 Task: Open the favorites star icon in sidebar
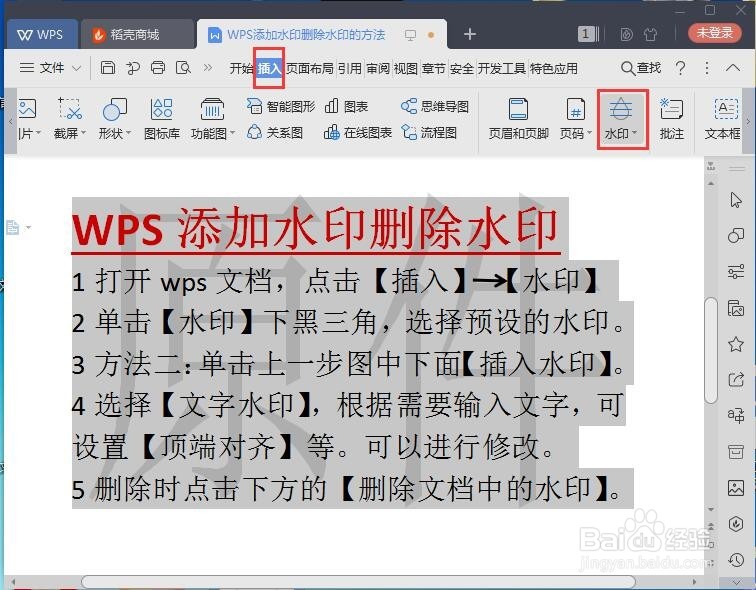tap(735, 344)
